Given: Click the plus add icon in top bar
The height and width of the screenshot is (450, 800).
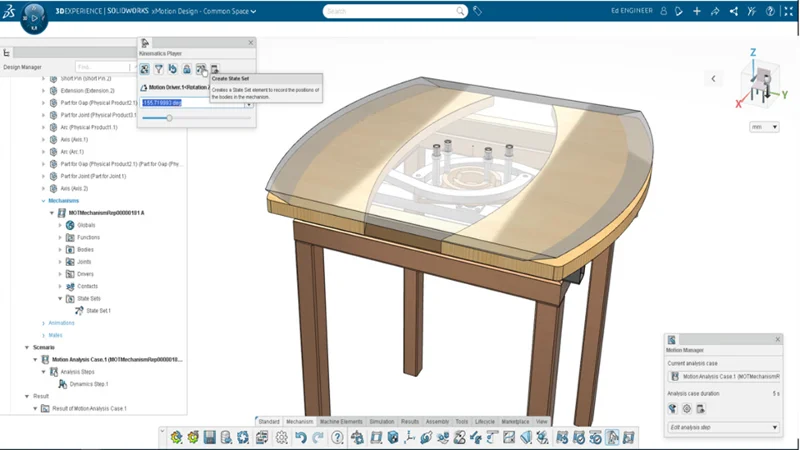Looking at the screenshot, I should click(x=697, y=11).
